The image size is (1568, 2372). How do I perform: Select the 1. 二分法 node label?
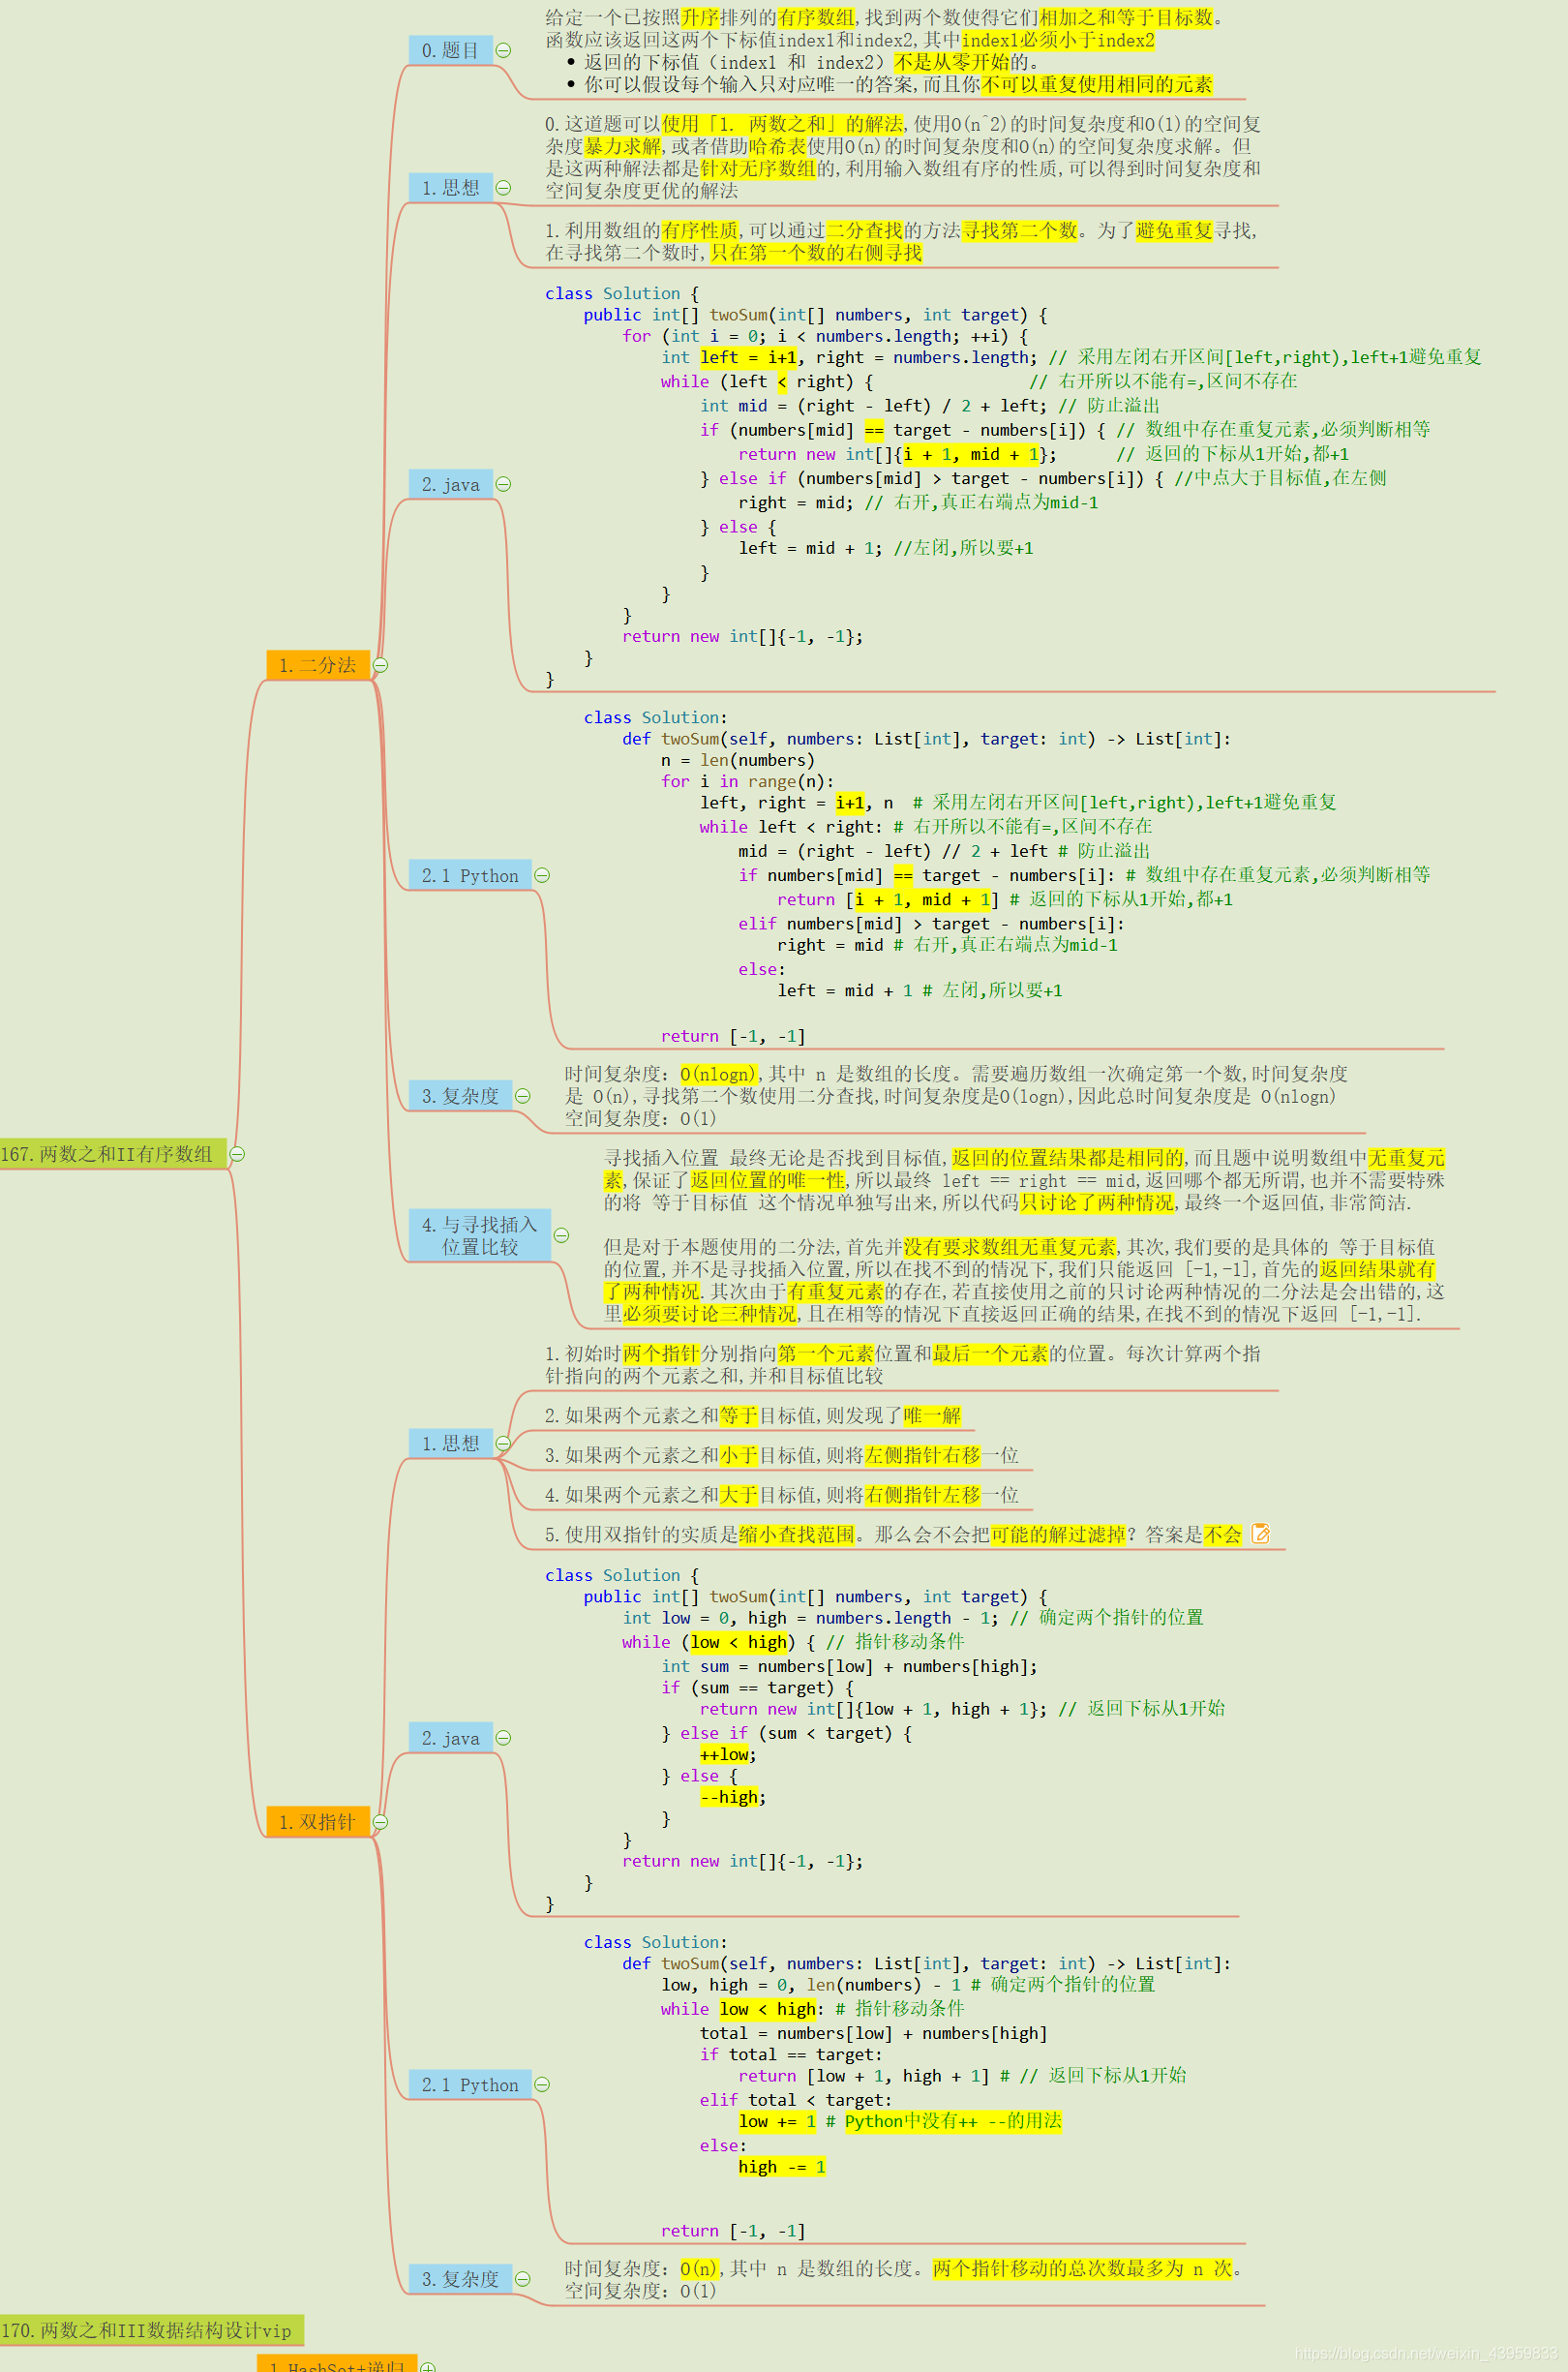click(x=318, y=665)
